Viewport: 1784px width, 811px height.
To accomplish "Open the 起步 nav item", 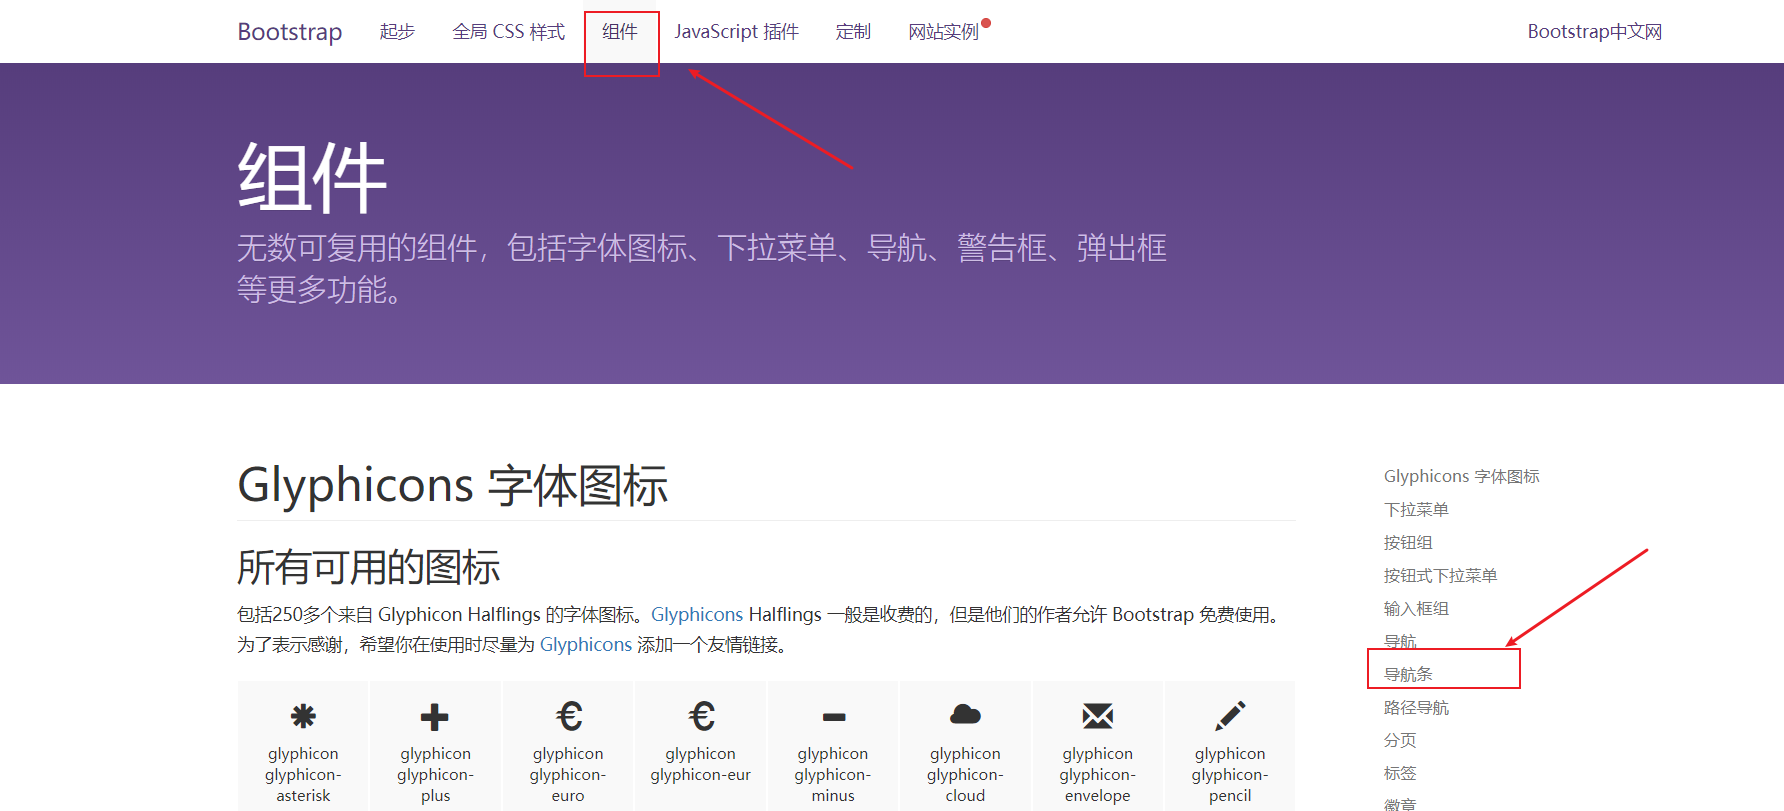I will 397,32.
